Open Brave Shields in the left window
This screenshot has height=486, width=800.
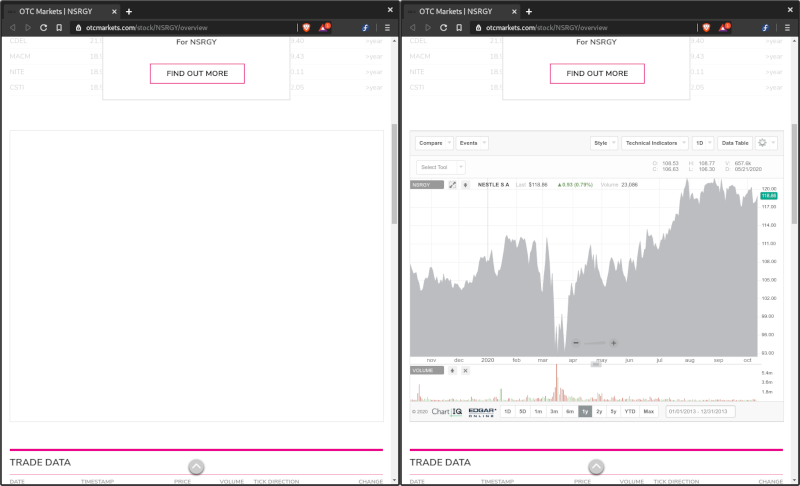[x=307, y=28]
